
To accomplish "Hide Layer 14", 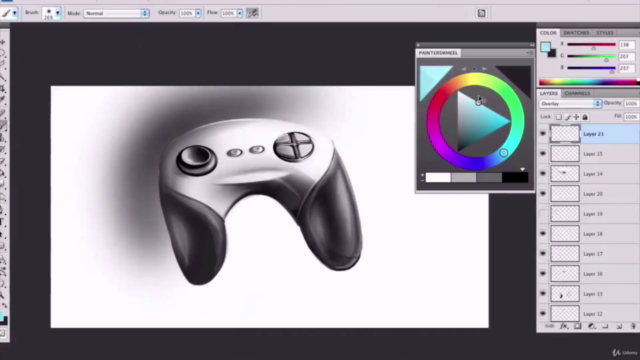I will click(543, 174).
